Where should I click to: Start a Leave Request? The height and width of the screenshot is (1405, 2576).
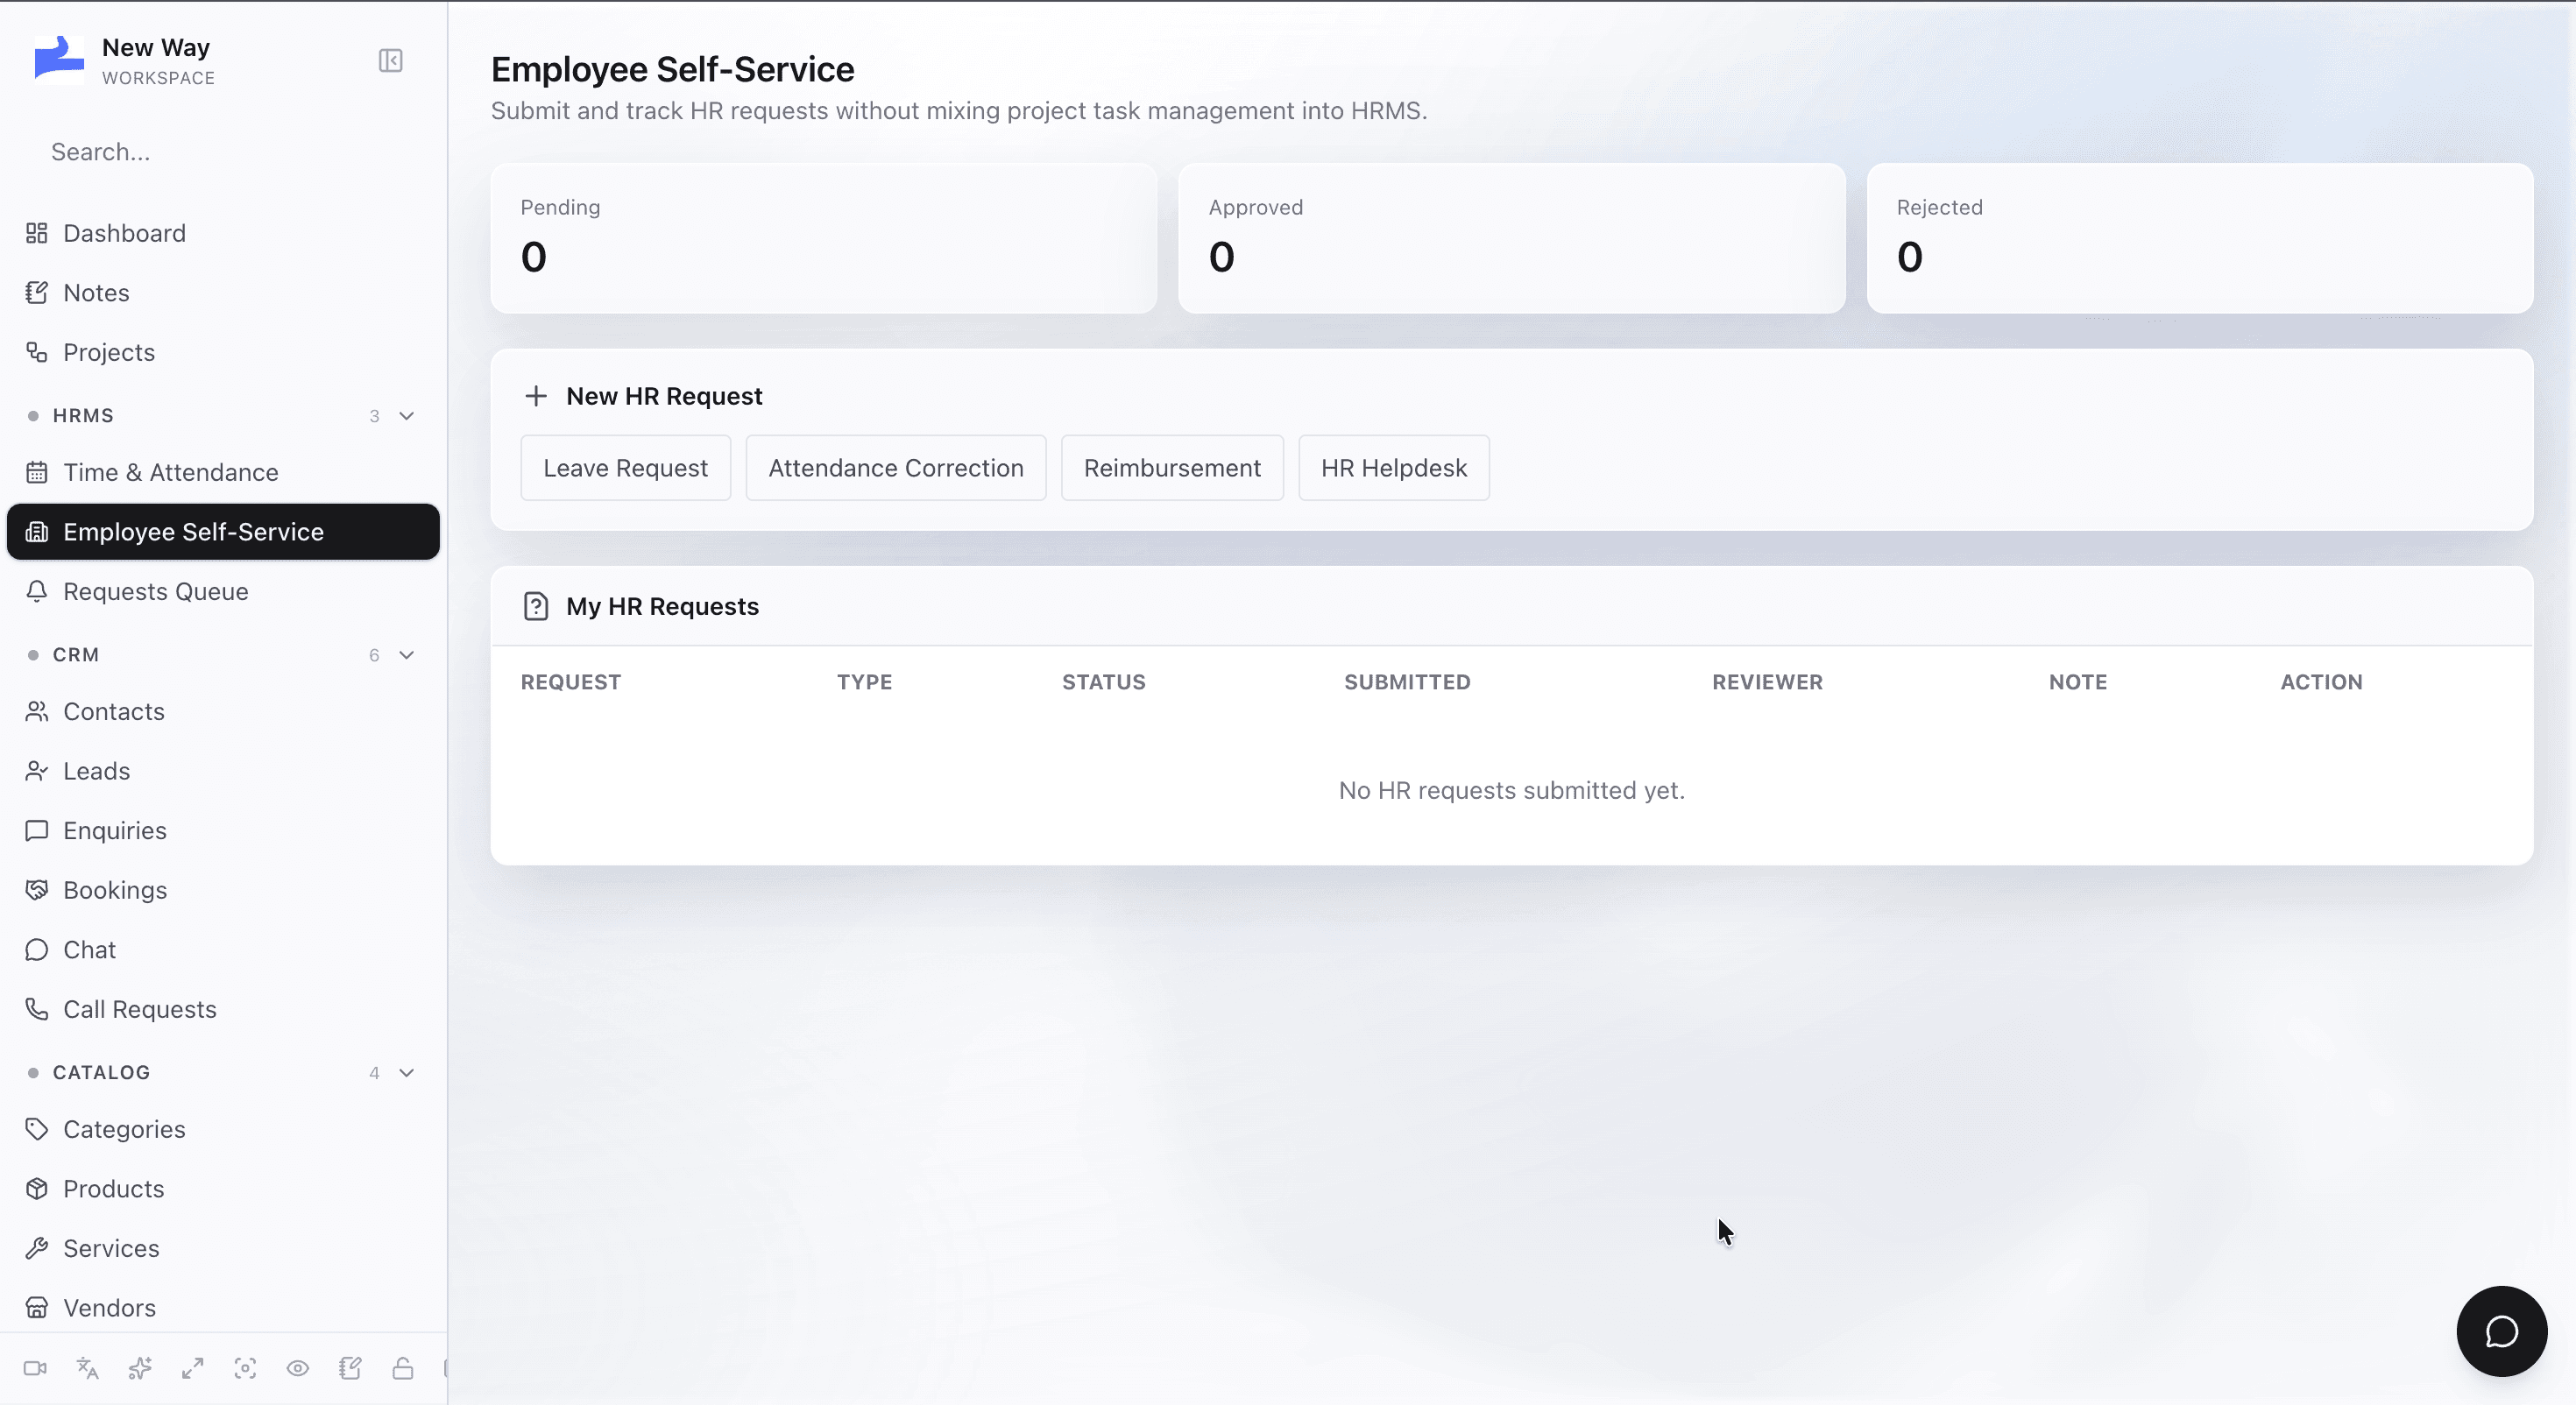pos(625,468)
